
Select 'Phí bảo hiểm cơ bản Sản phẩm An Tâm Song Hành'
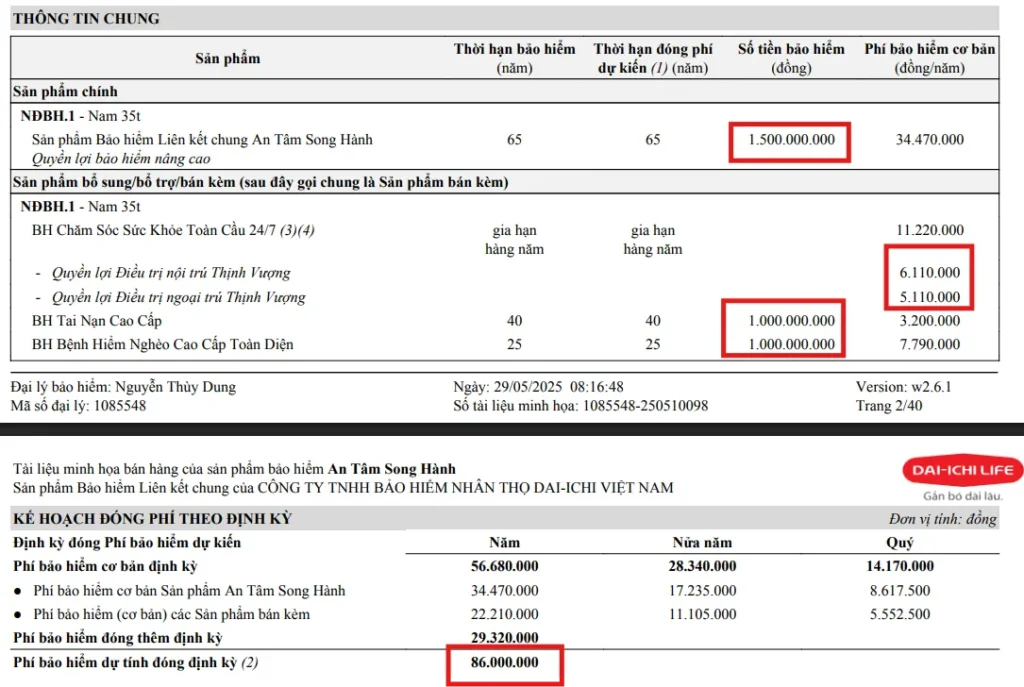[189, 590]
